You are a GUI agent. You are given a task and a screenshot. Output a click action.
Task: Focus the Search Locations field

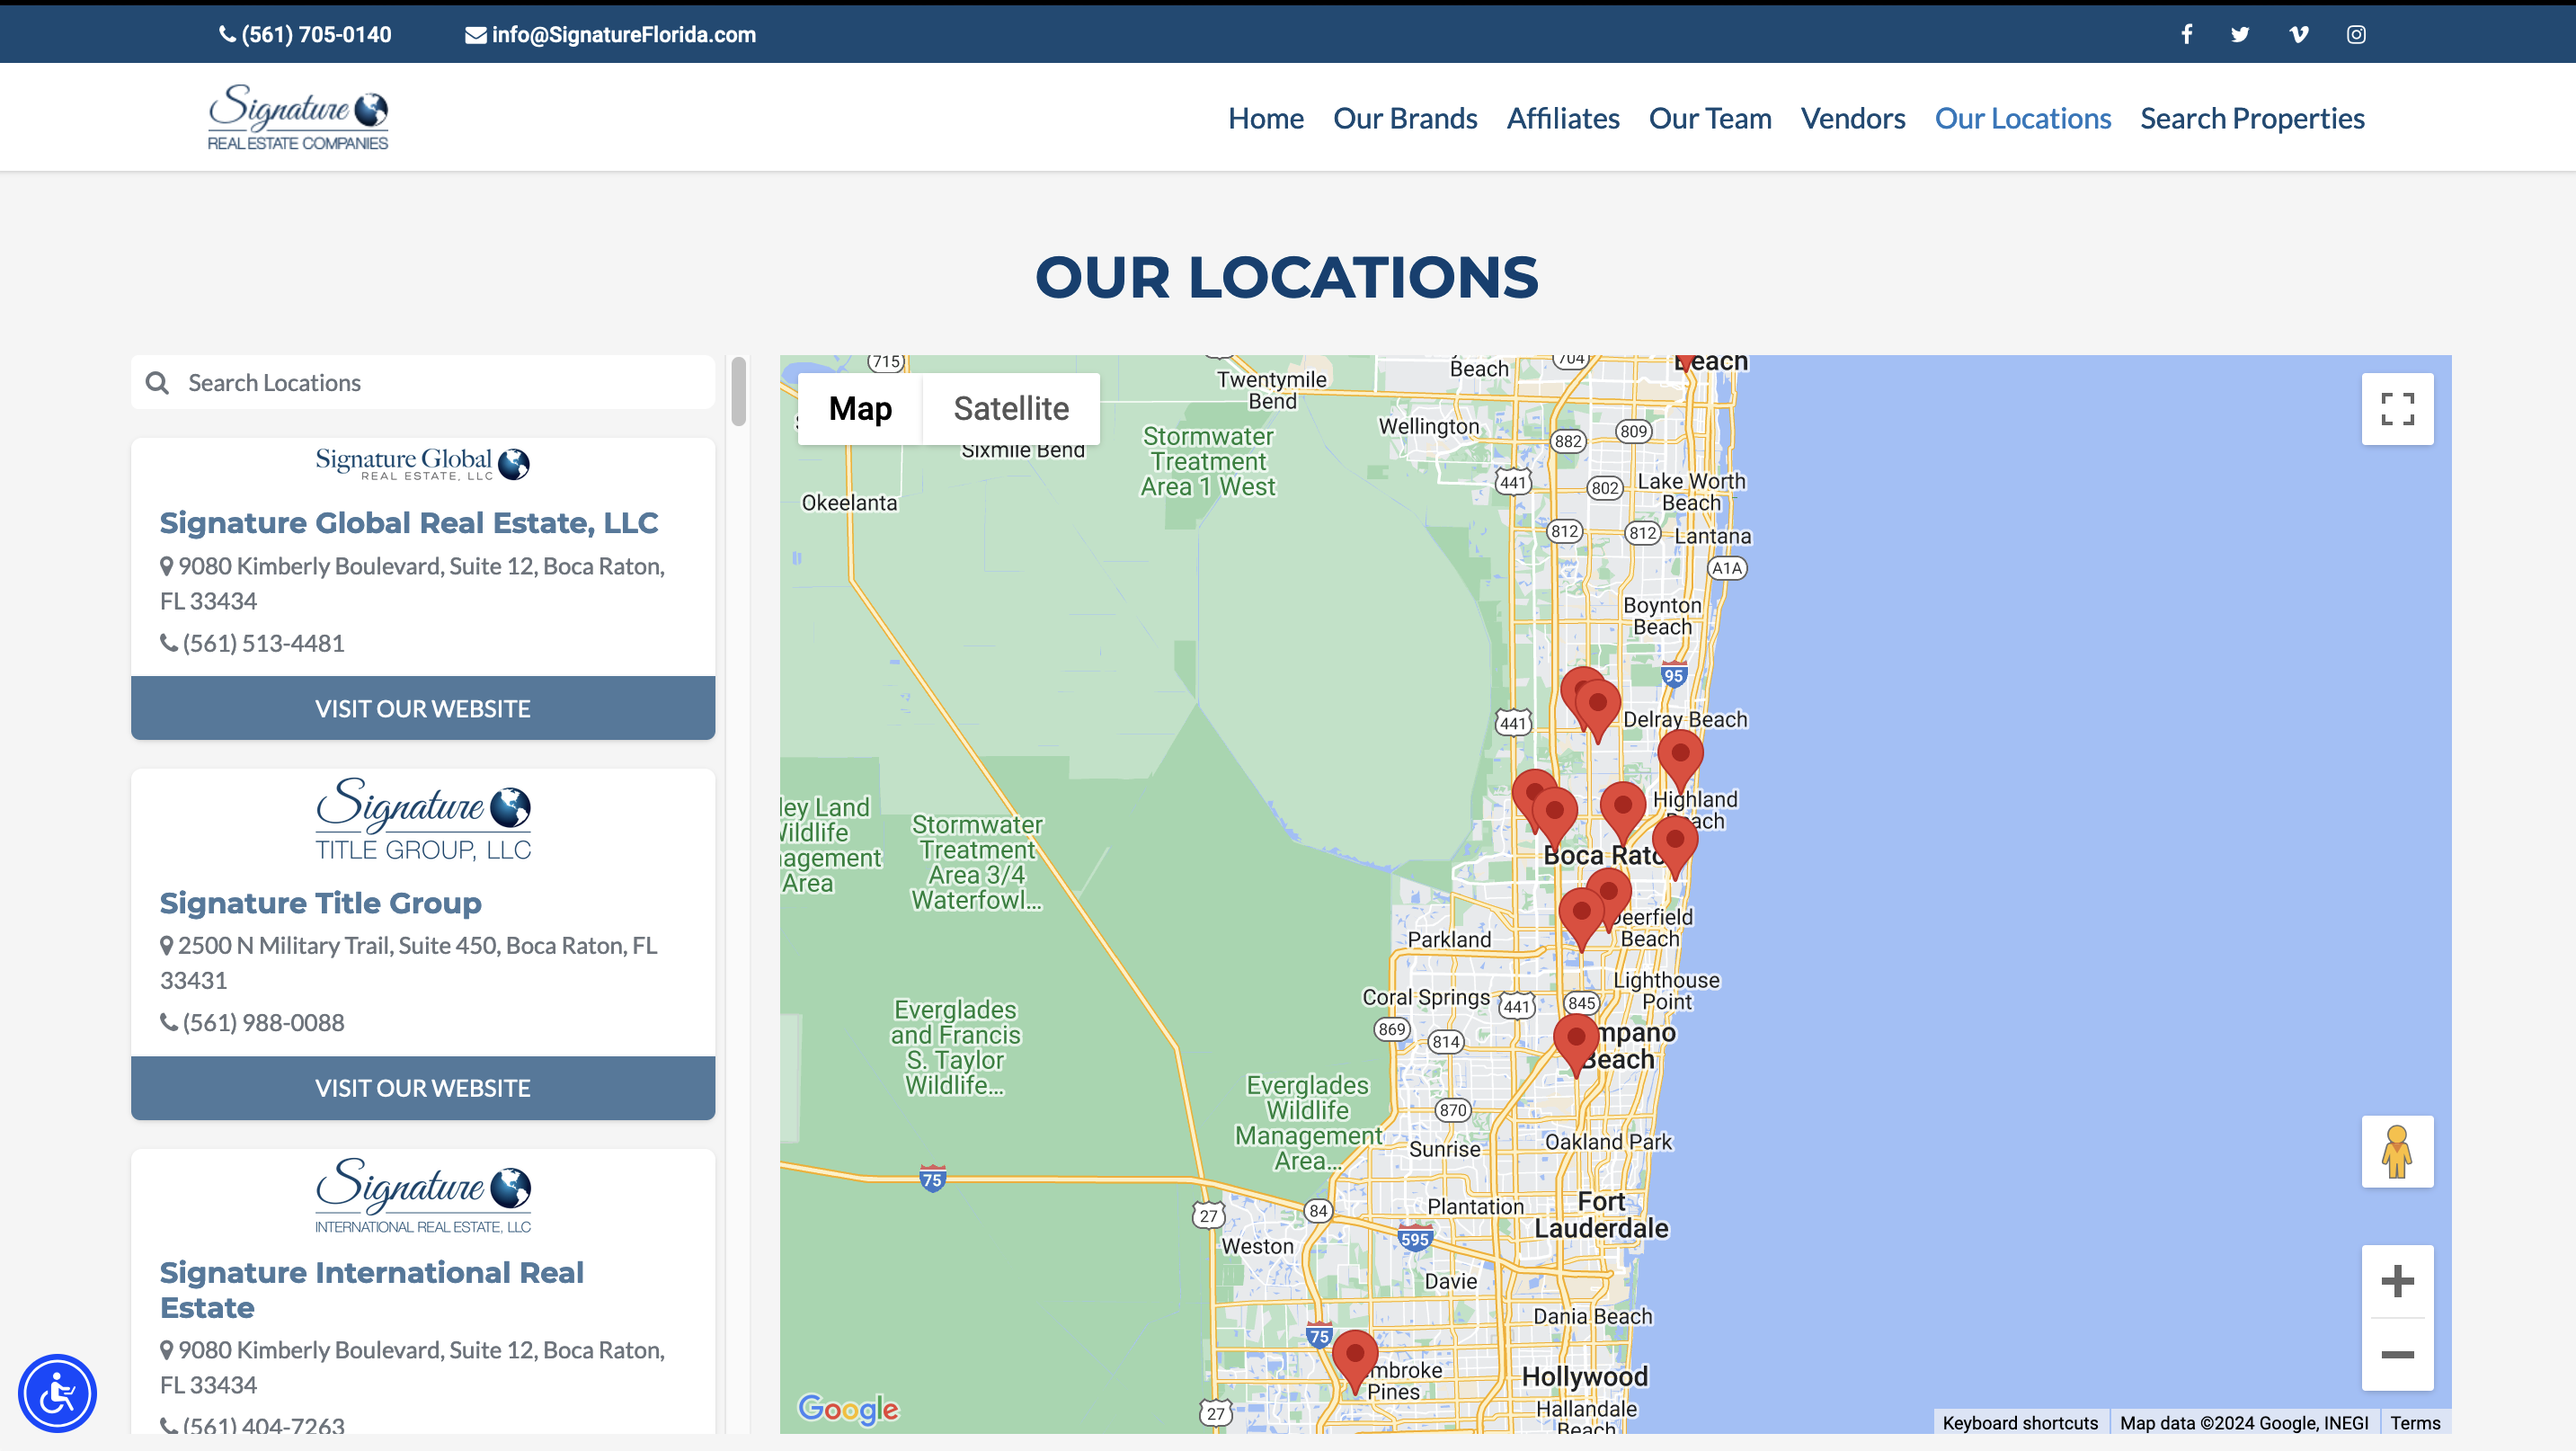(x=440, y=383)
